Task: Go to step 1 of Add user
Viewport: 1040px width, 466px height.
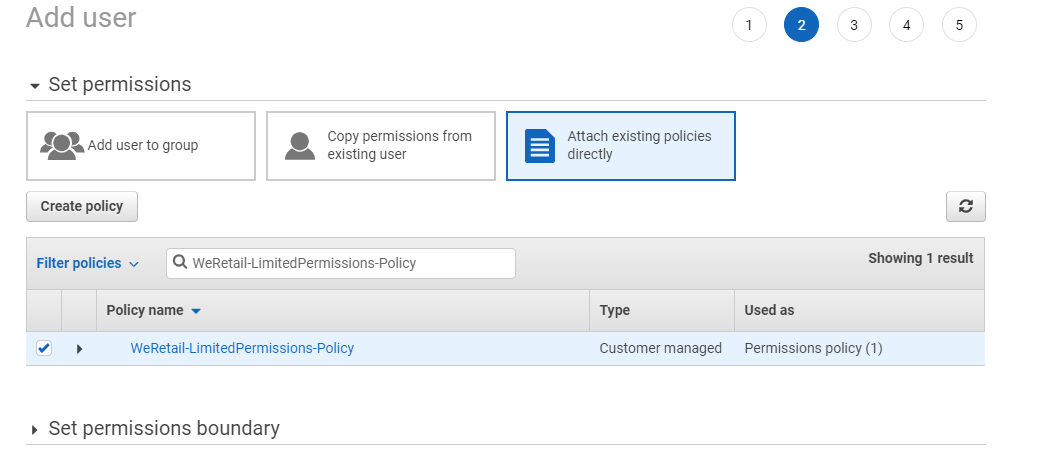Action: click(x=749, y=25)
